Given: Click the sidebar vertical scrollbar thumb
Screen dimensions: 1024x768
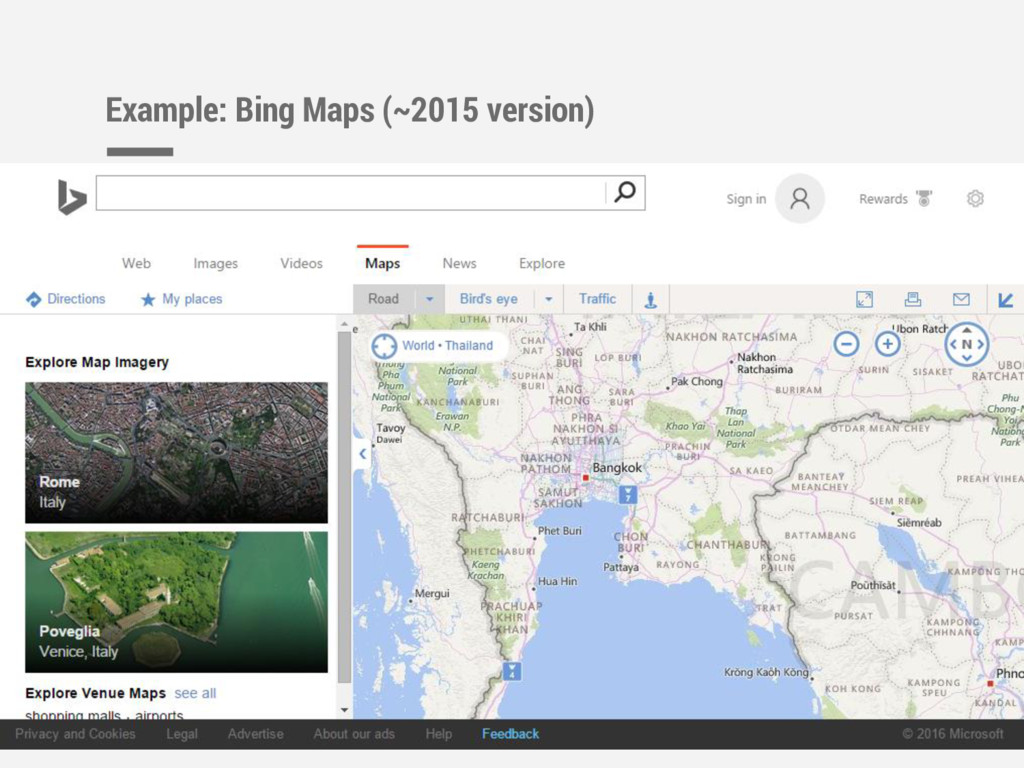Looking at the screenshot, I should [344, 507].
